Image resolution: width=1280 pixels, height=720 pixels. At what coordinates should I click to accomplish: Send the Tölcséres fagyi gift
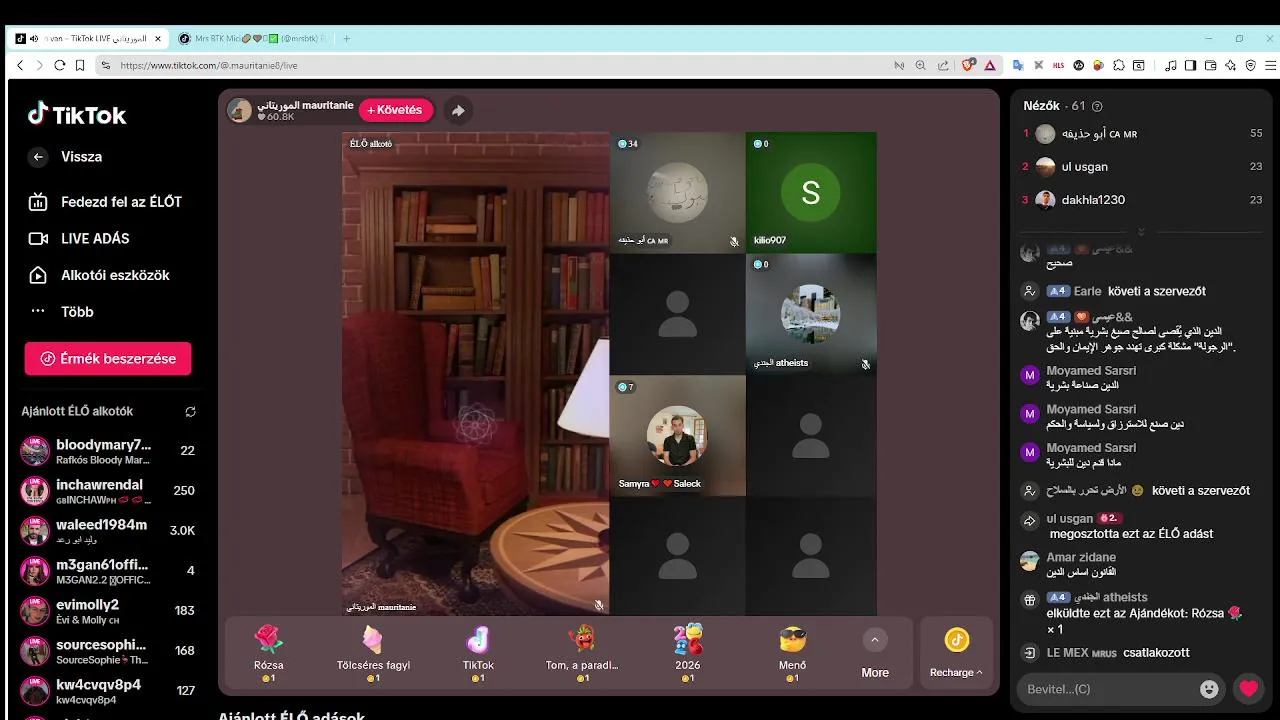(x=373, y=653)
